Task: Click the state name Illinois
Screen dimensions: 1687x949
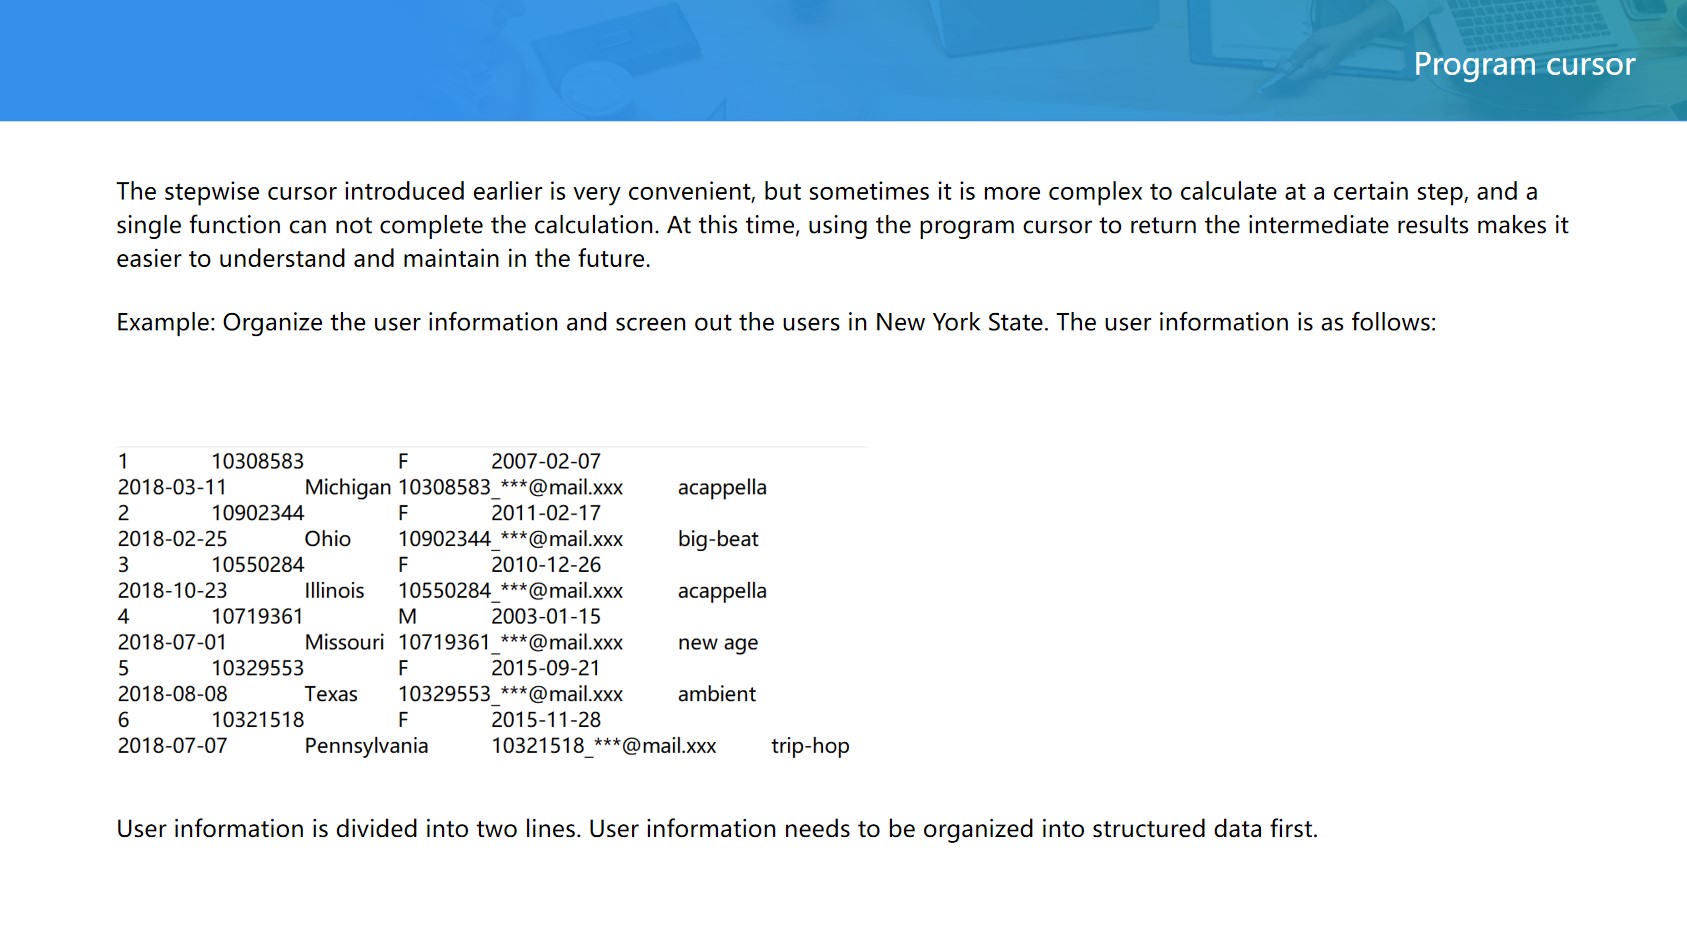Action: click(x=334, y=591)
